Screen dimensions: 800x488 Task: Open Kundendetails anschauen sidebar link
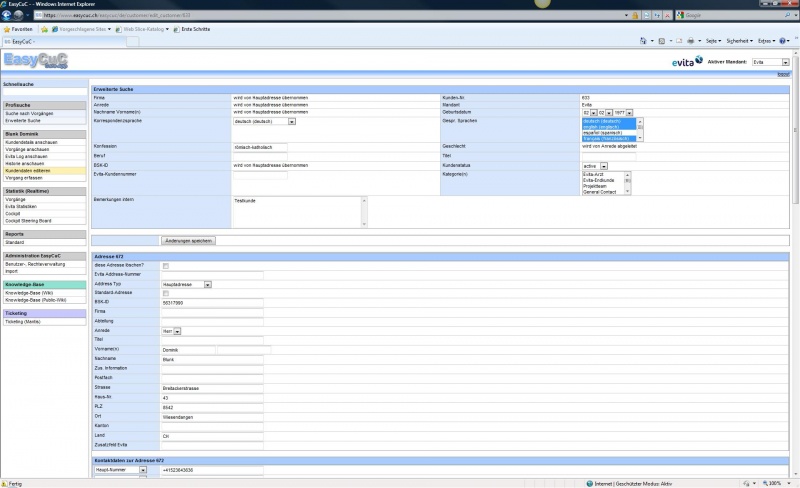click(31, 142)
